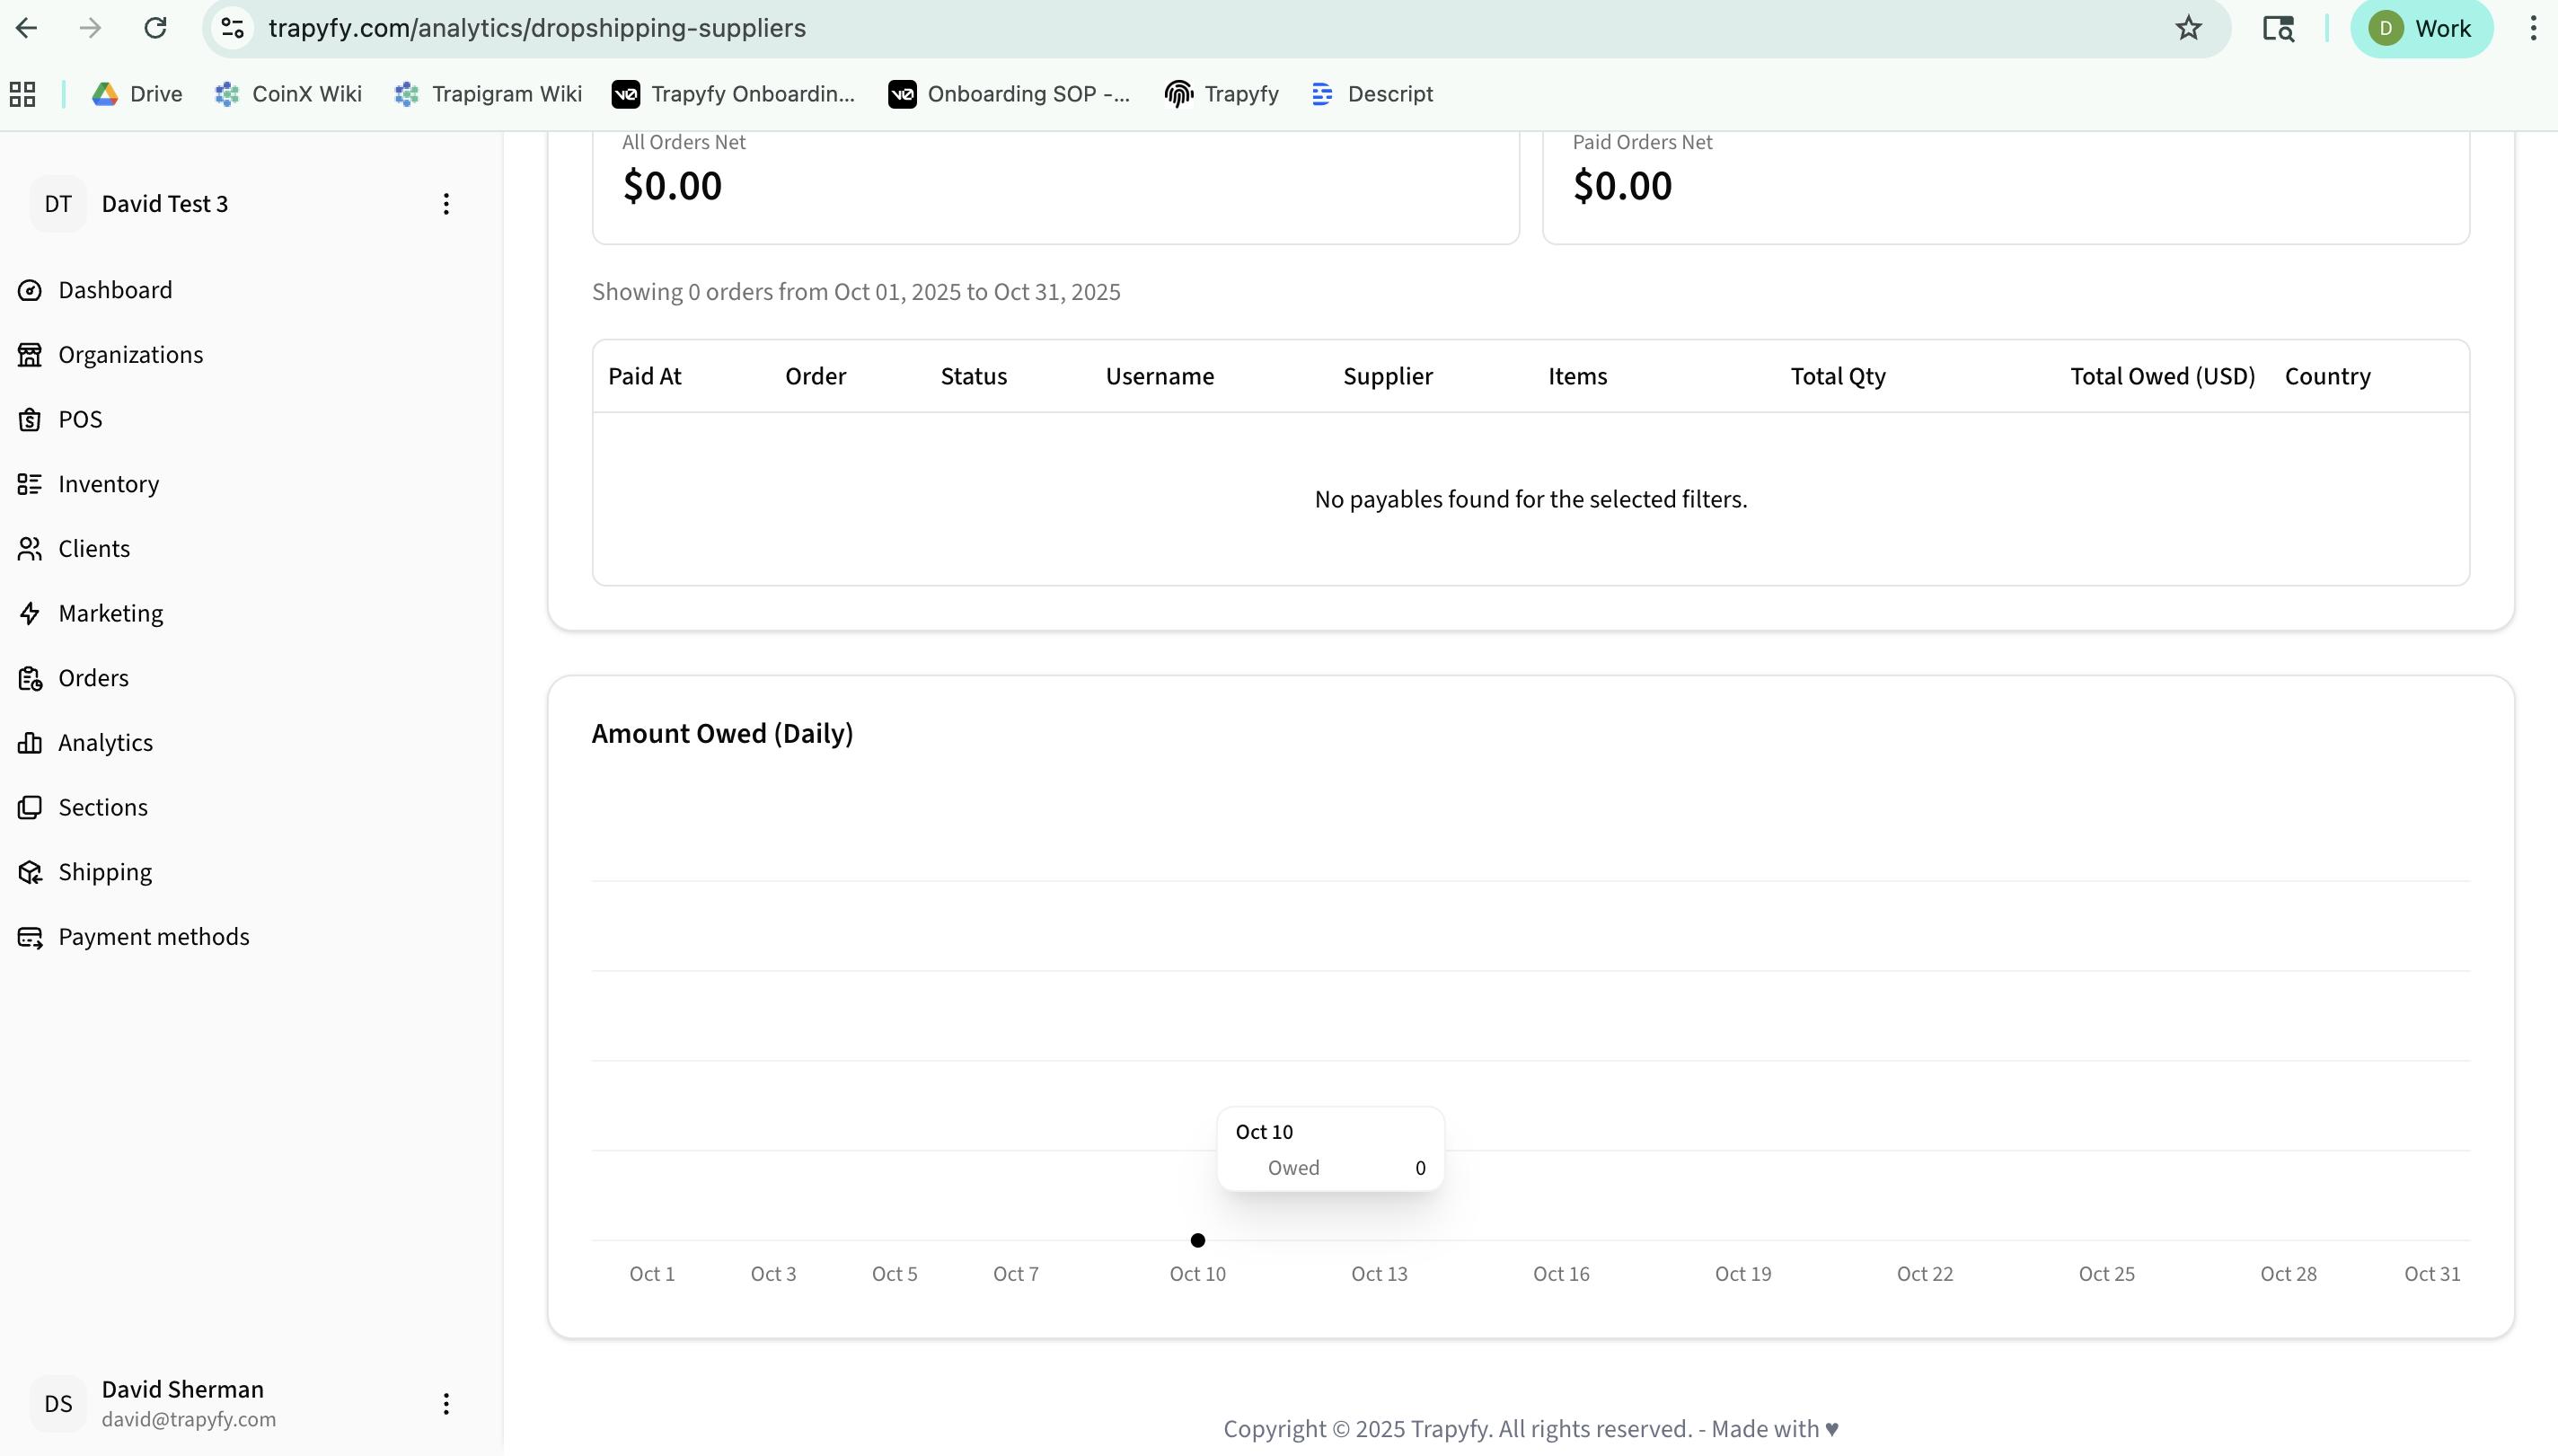The height and width of the screenshot is (1456, 2558).
Task: Bookmark this page with the star icon
Action: tap(2188, 28)
